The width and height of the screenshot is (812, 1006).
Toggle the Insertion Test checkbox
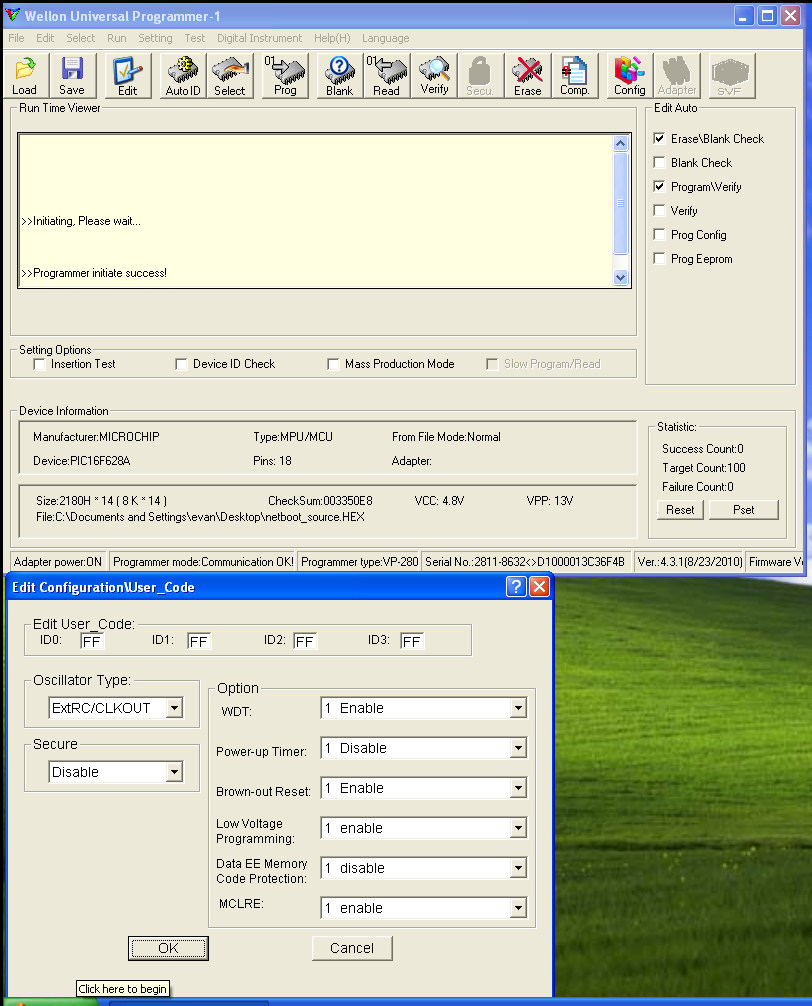[x=40, y=364]
